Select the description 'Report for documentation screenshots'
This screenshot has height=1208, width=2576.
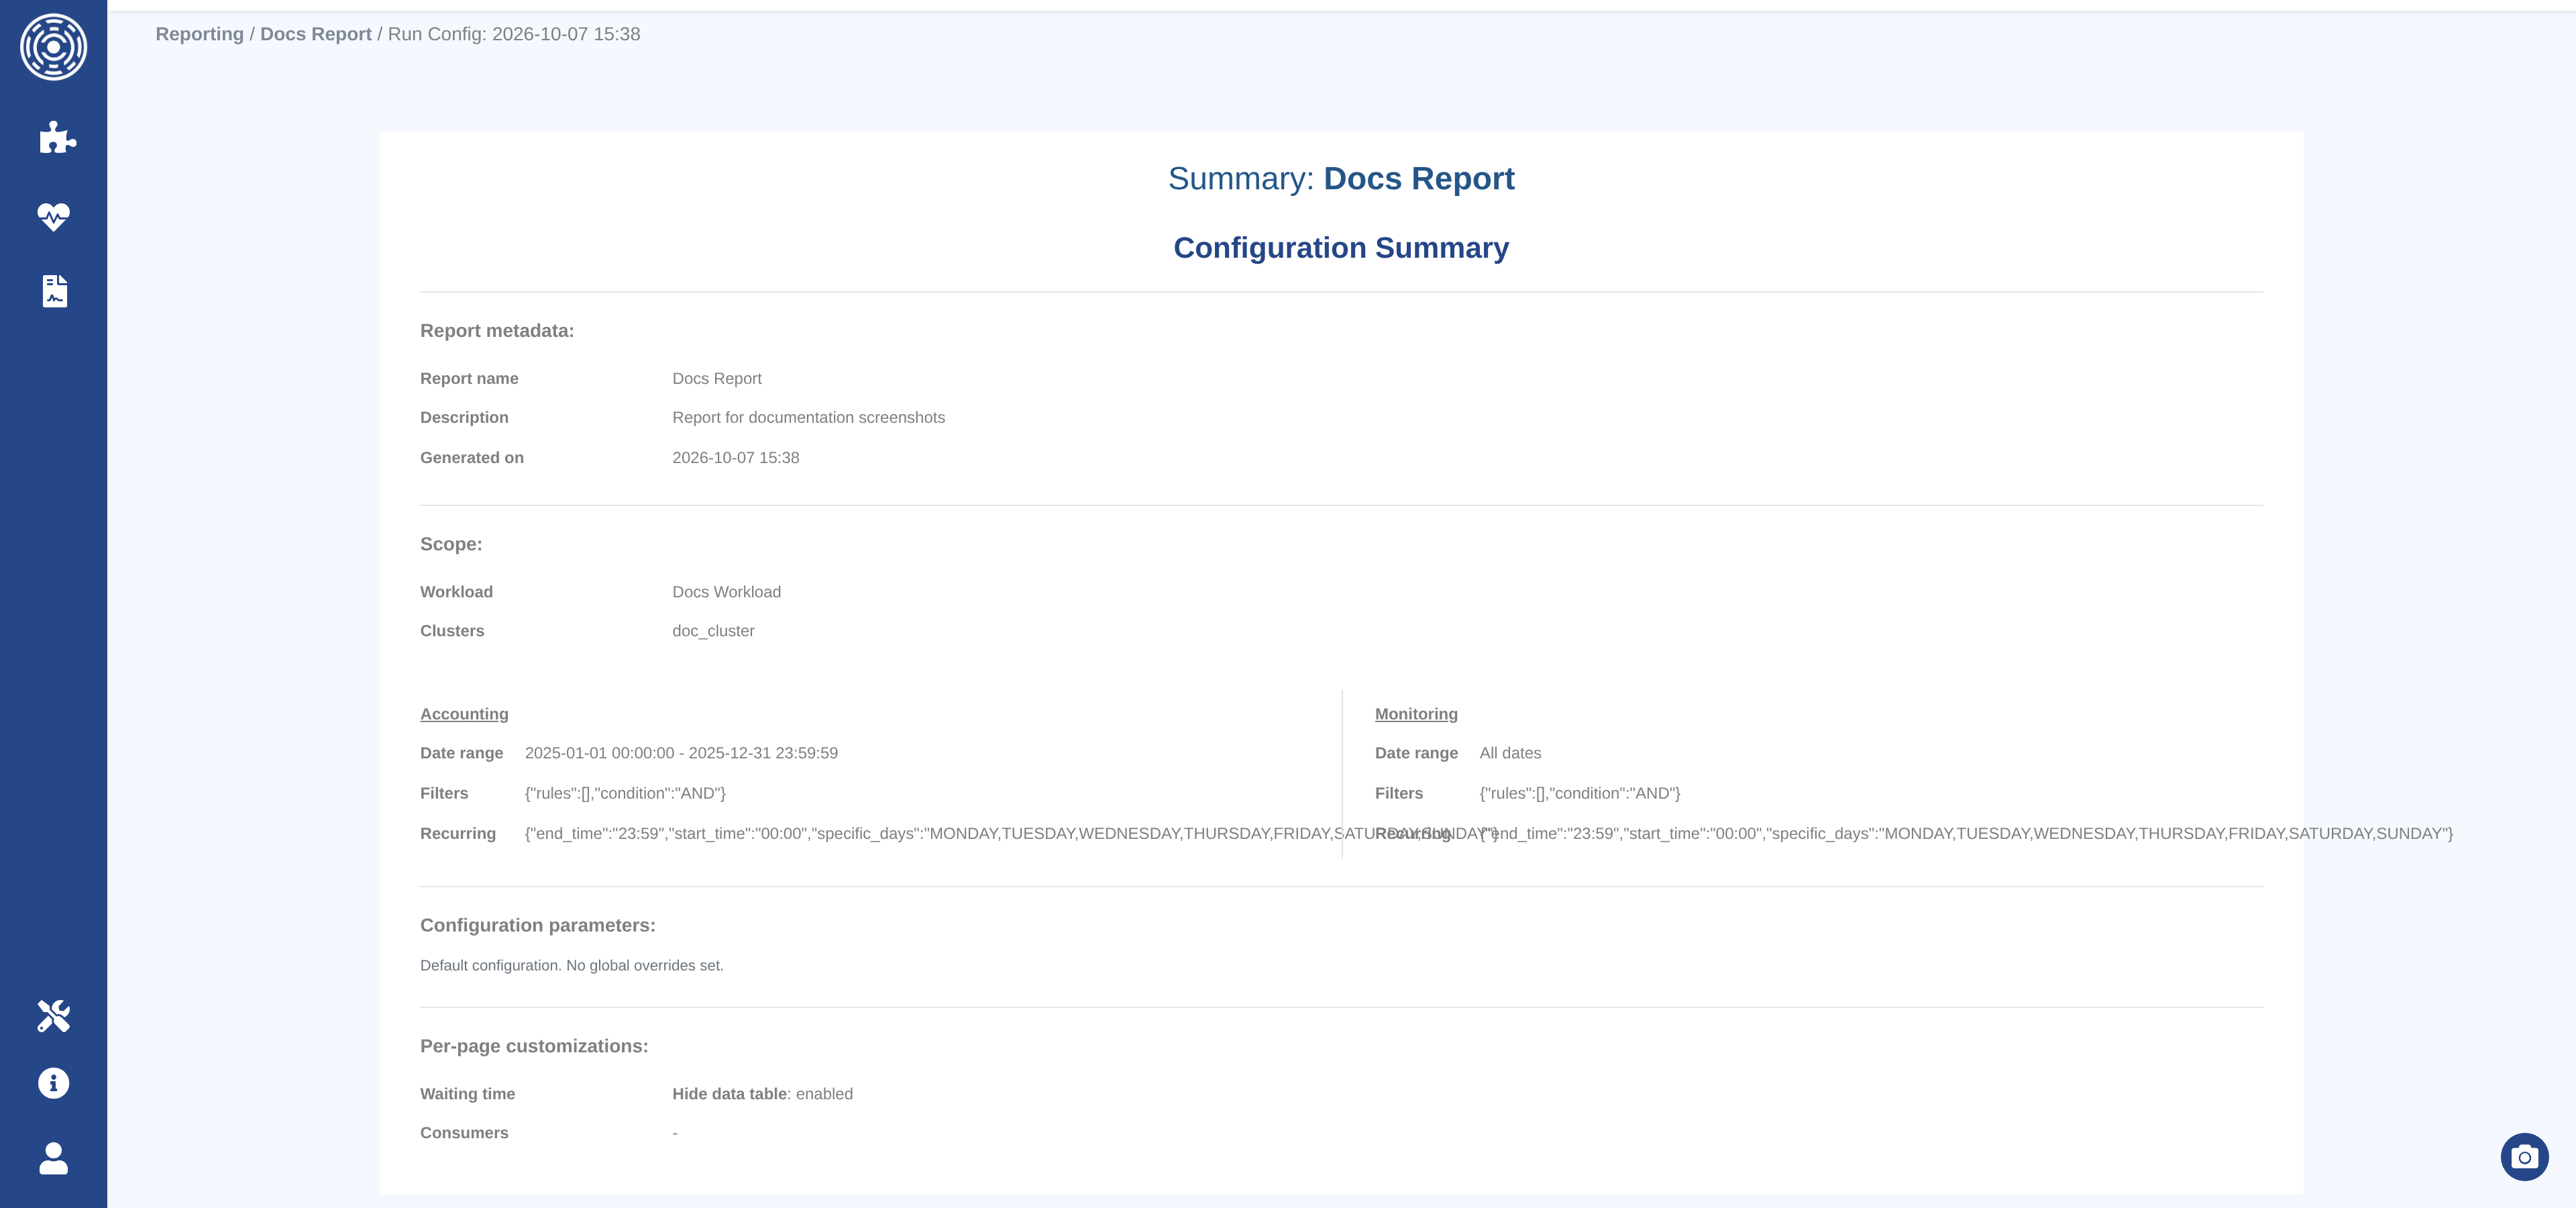[x=808, y=418]
